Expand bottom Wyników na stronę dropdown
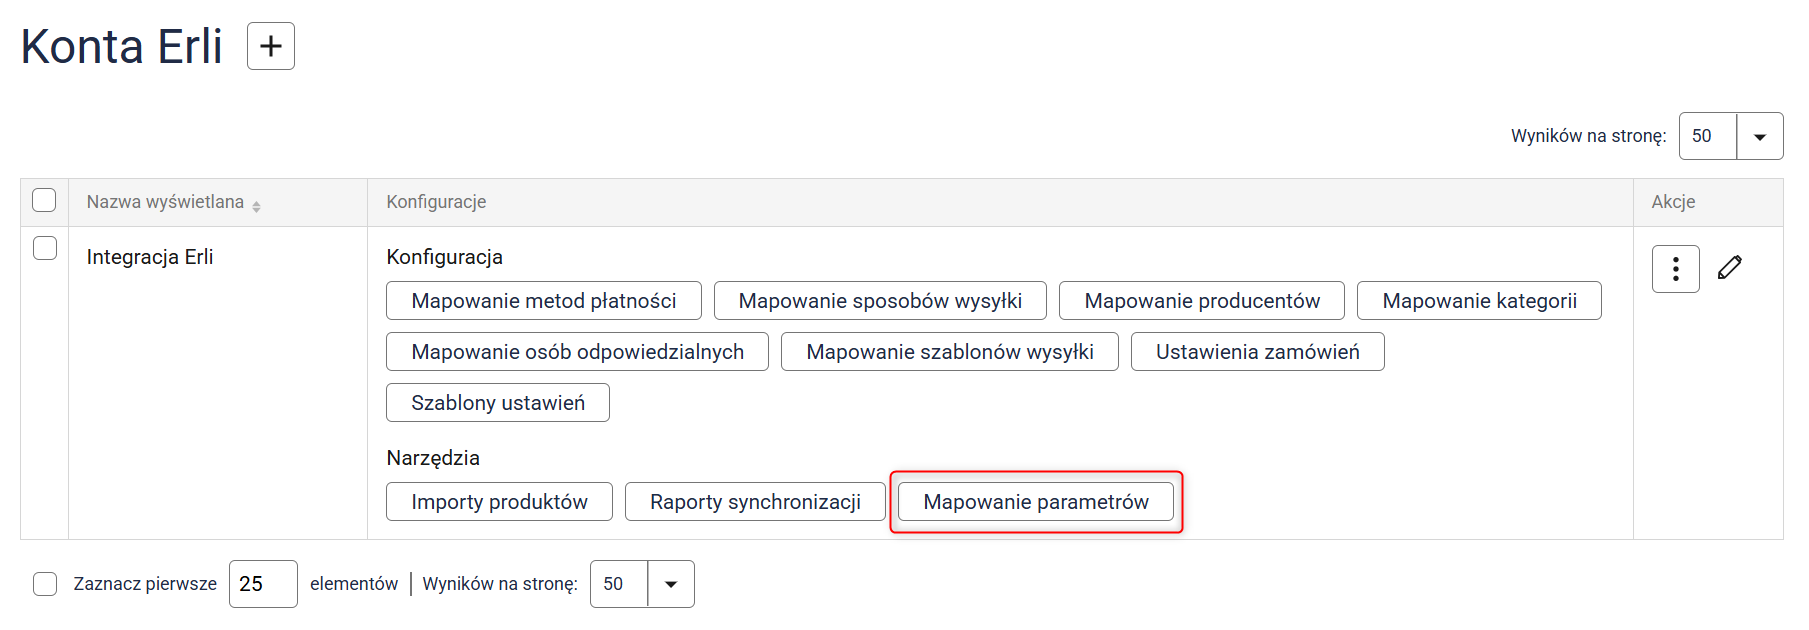 671,584
